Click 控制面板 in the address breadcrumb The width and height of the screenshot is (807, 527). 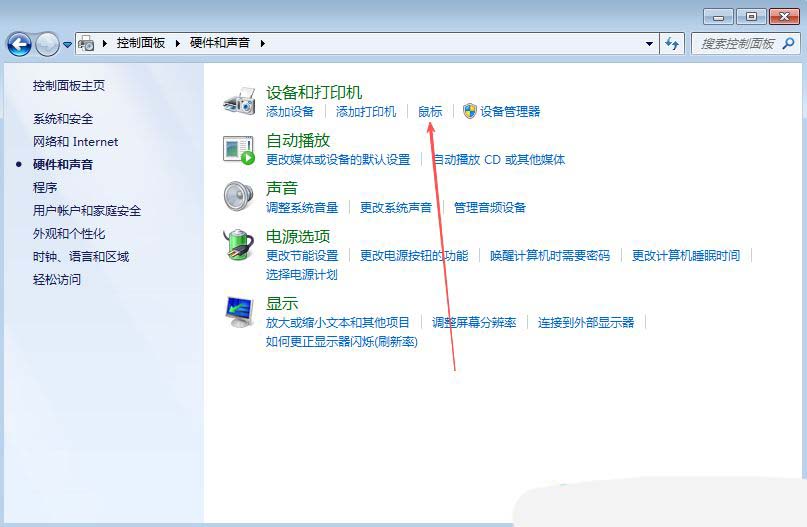141,43
